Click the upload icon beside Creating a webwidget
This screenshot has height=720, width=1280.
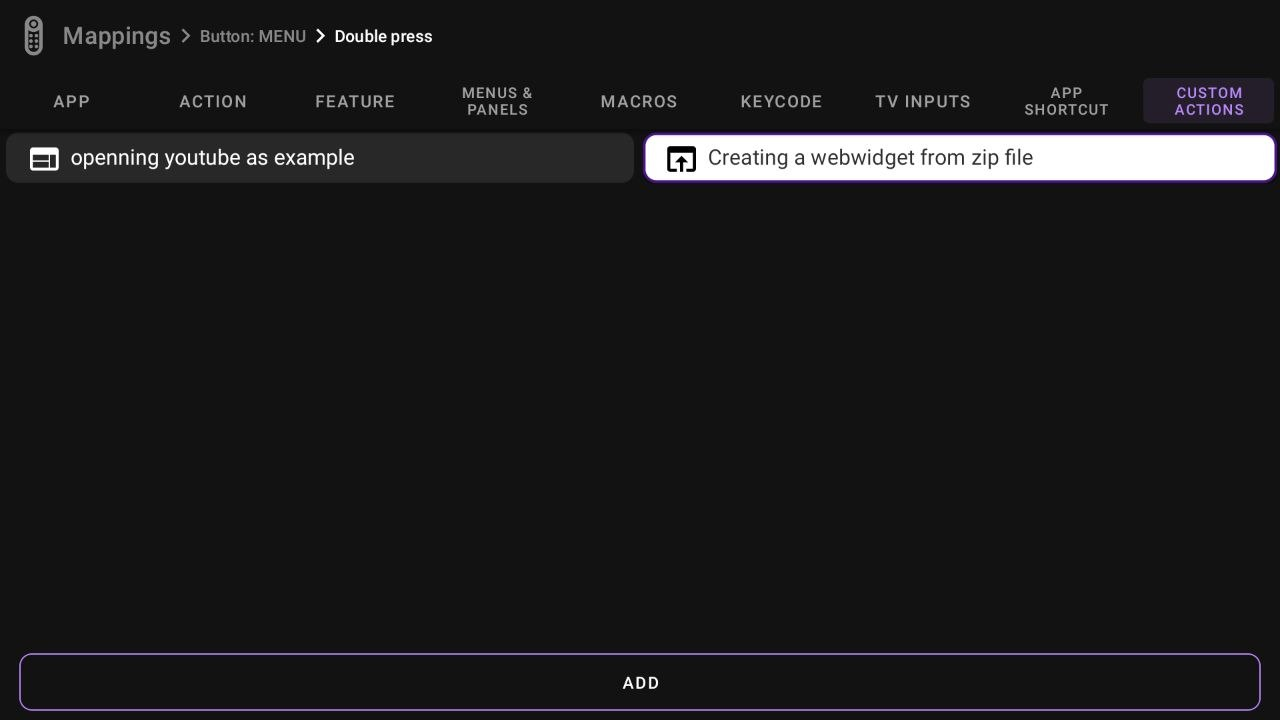[681, 158]
